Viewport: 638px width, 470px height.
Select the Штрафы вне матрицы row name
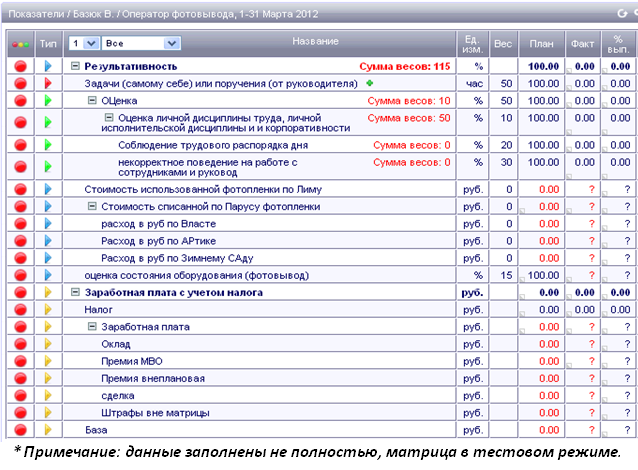155,413
